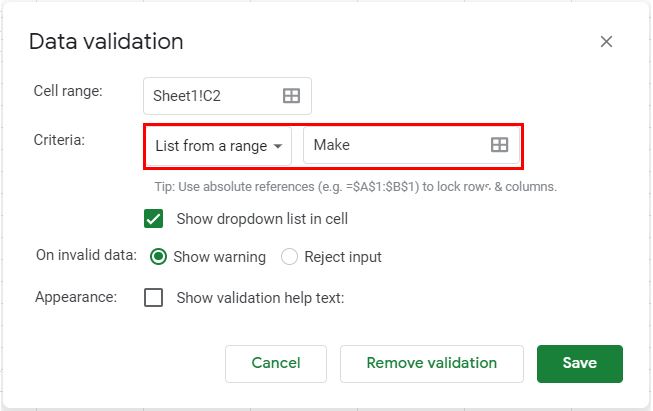Image resolution: width=653 pixels, height=411 pixels.
Task: Select the Show warning radio button
Action: coord(158,257)
